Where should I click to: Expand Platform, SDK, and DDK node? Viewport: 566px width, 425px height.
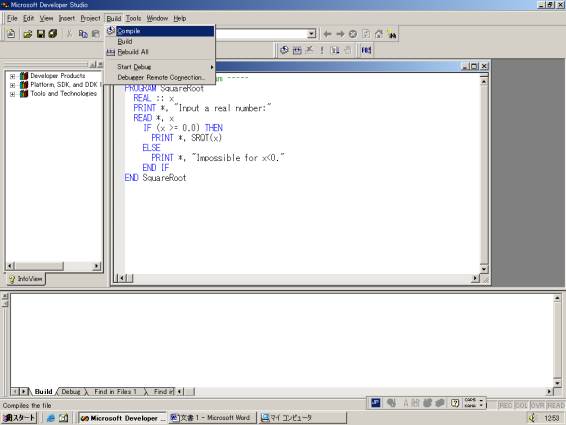(x=12, y=85)
